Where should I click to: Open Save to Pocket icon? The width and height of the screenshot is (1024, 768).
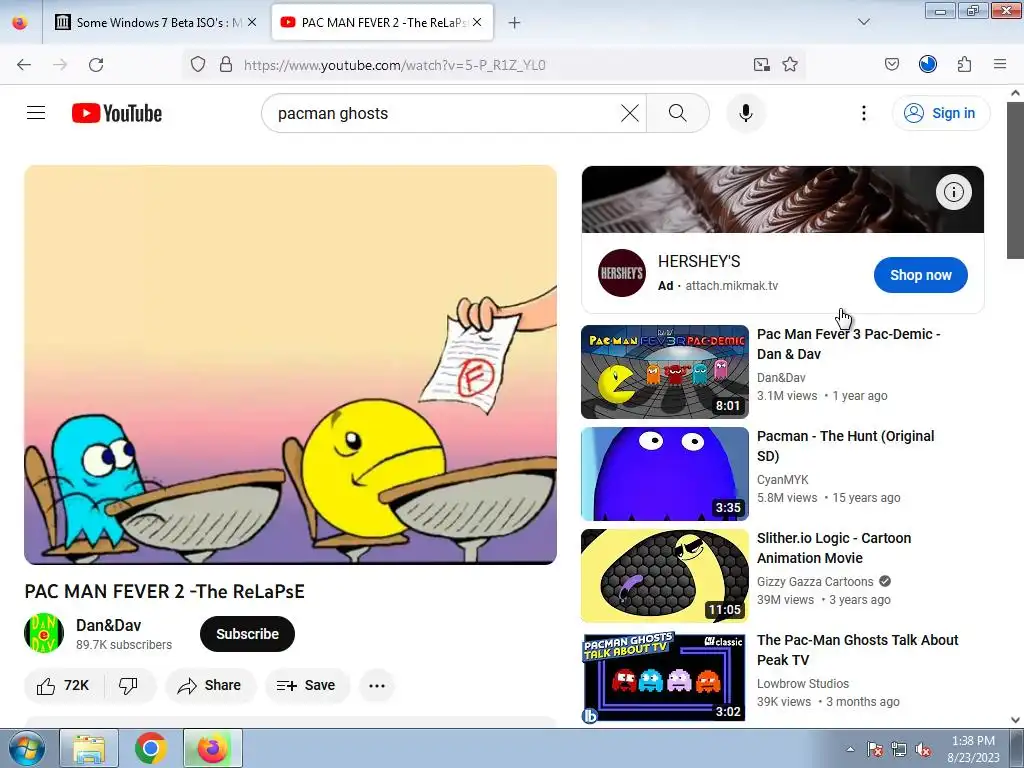click(x=891, y=65)
